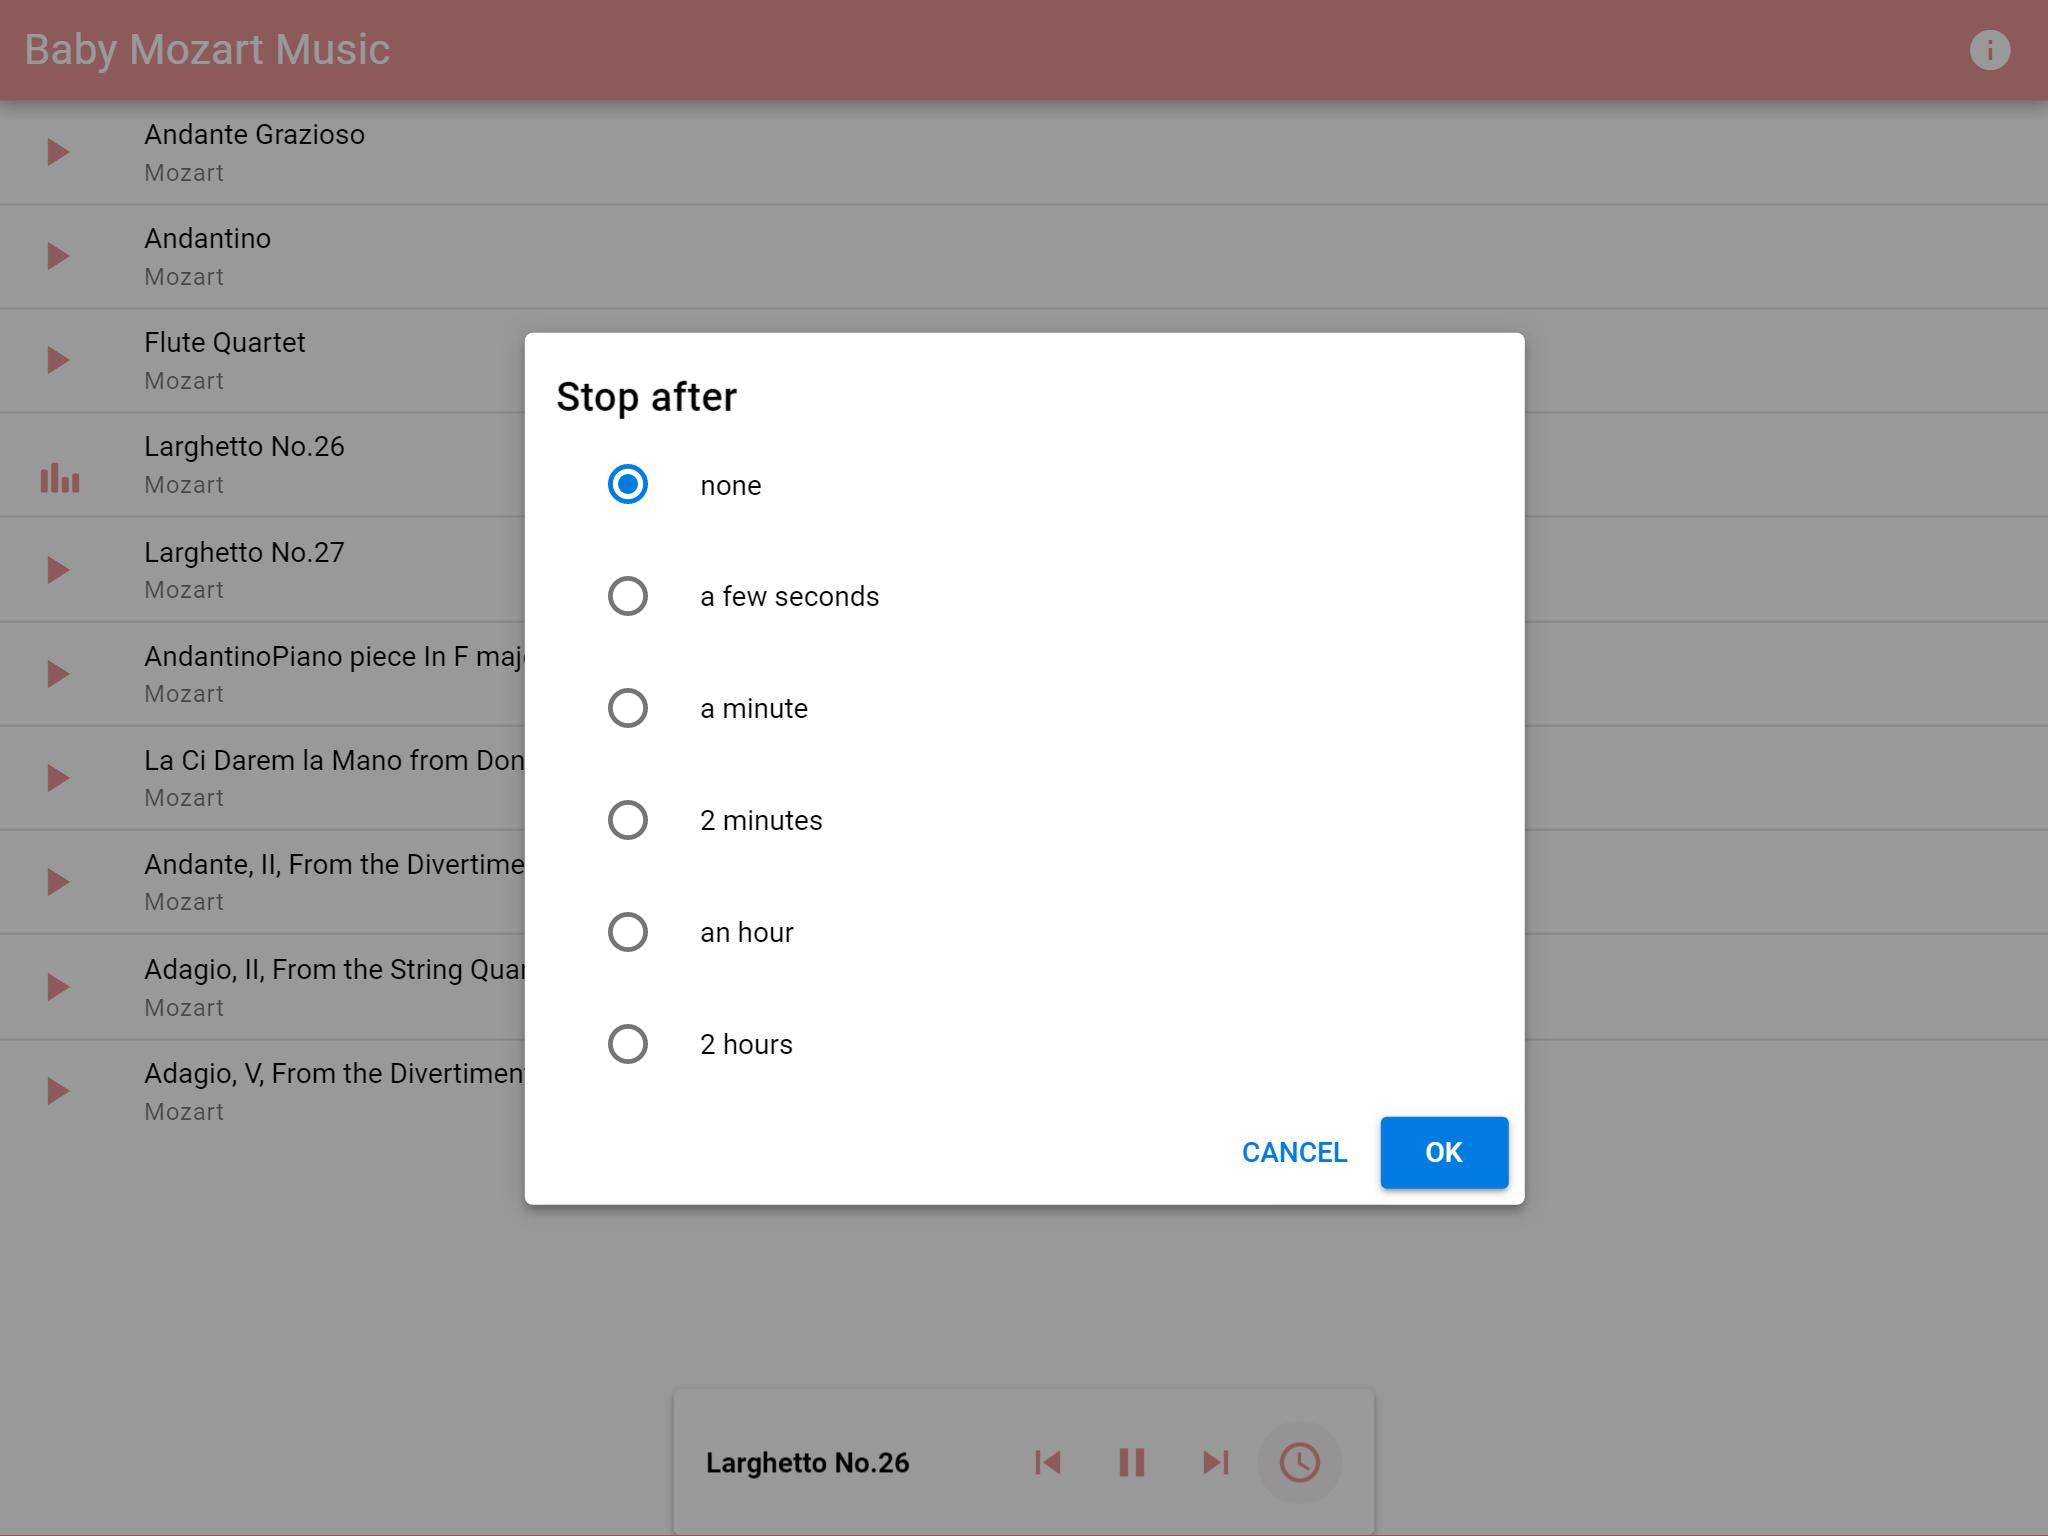Choose 'a minute' stop timer
This screenshot has width=2048, height=1536.
tap(628, 708)
